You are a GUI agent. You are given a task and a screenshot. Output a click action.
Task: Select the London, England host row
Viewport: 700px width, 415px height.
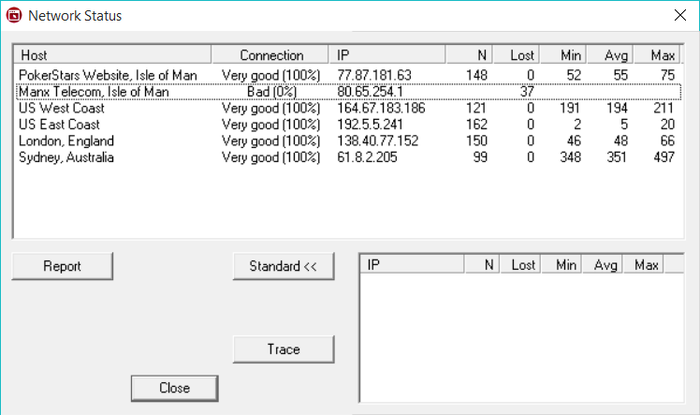(348, 141)
